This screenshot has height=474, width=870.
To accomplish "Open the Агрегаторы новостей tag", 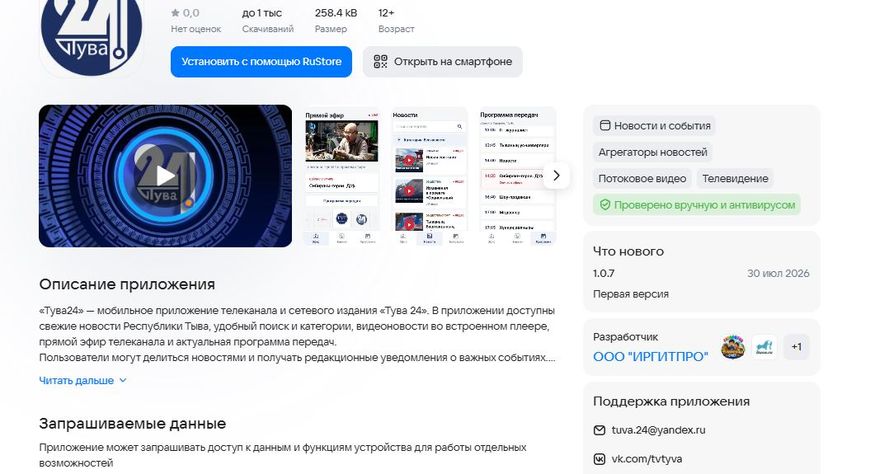I will [x=652, y=152].
